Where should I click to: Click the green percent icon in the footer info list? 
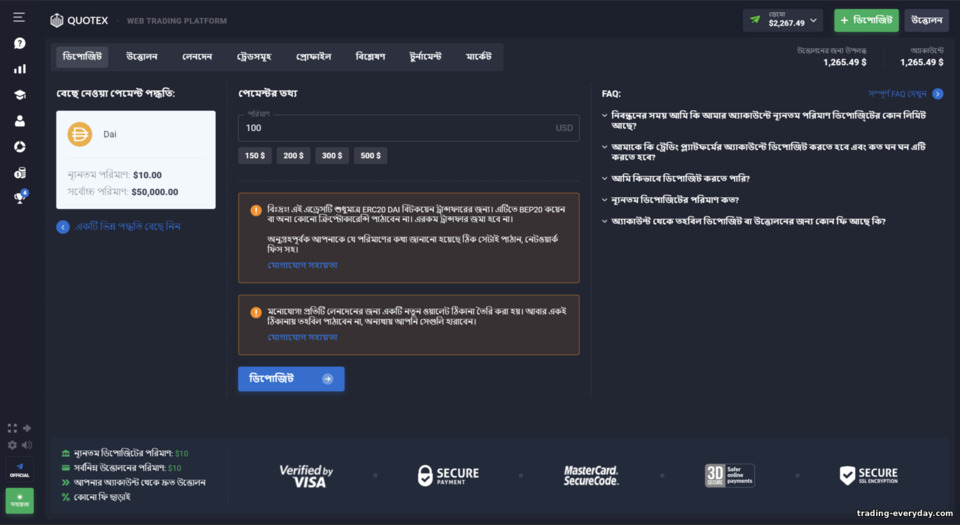(66, 497)
